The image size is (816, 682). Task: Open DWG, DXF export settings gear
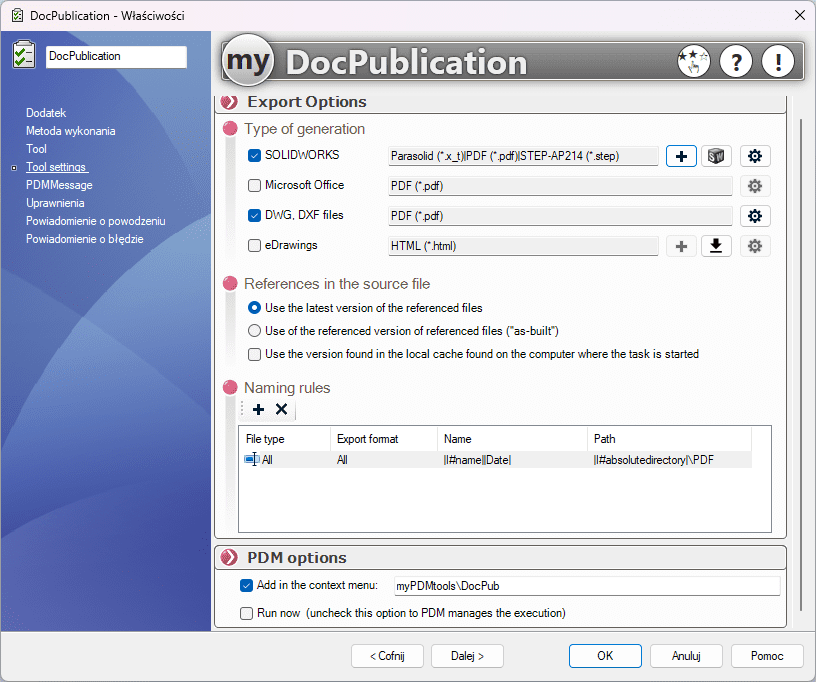pyautogui.click(x=755, y=215)
